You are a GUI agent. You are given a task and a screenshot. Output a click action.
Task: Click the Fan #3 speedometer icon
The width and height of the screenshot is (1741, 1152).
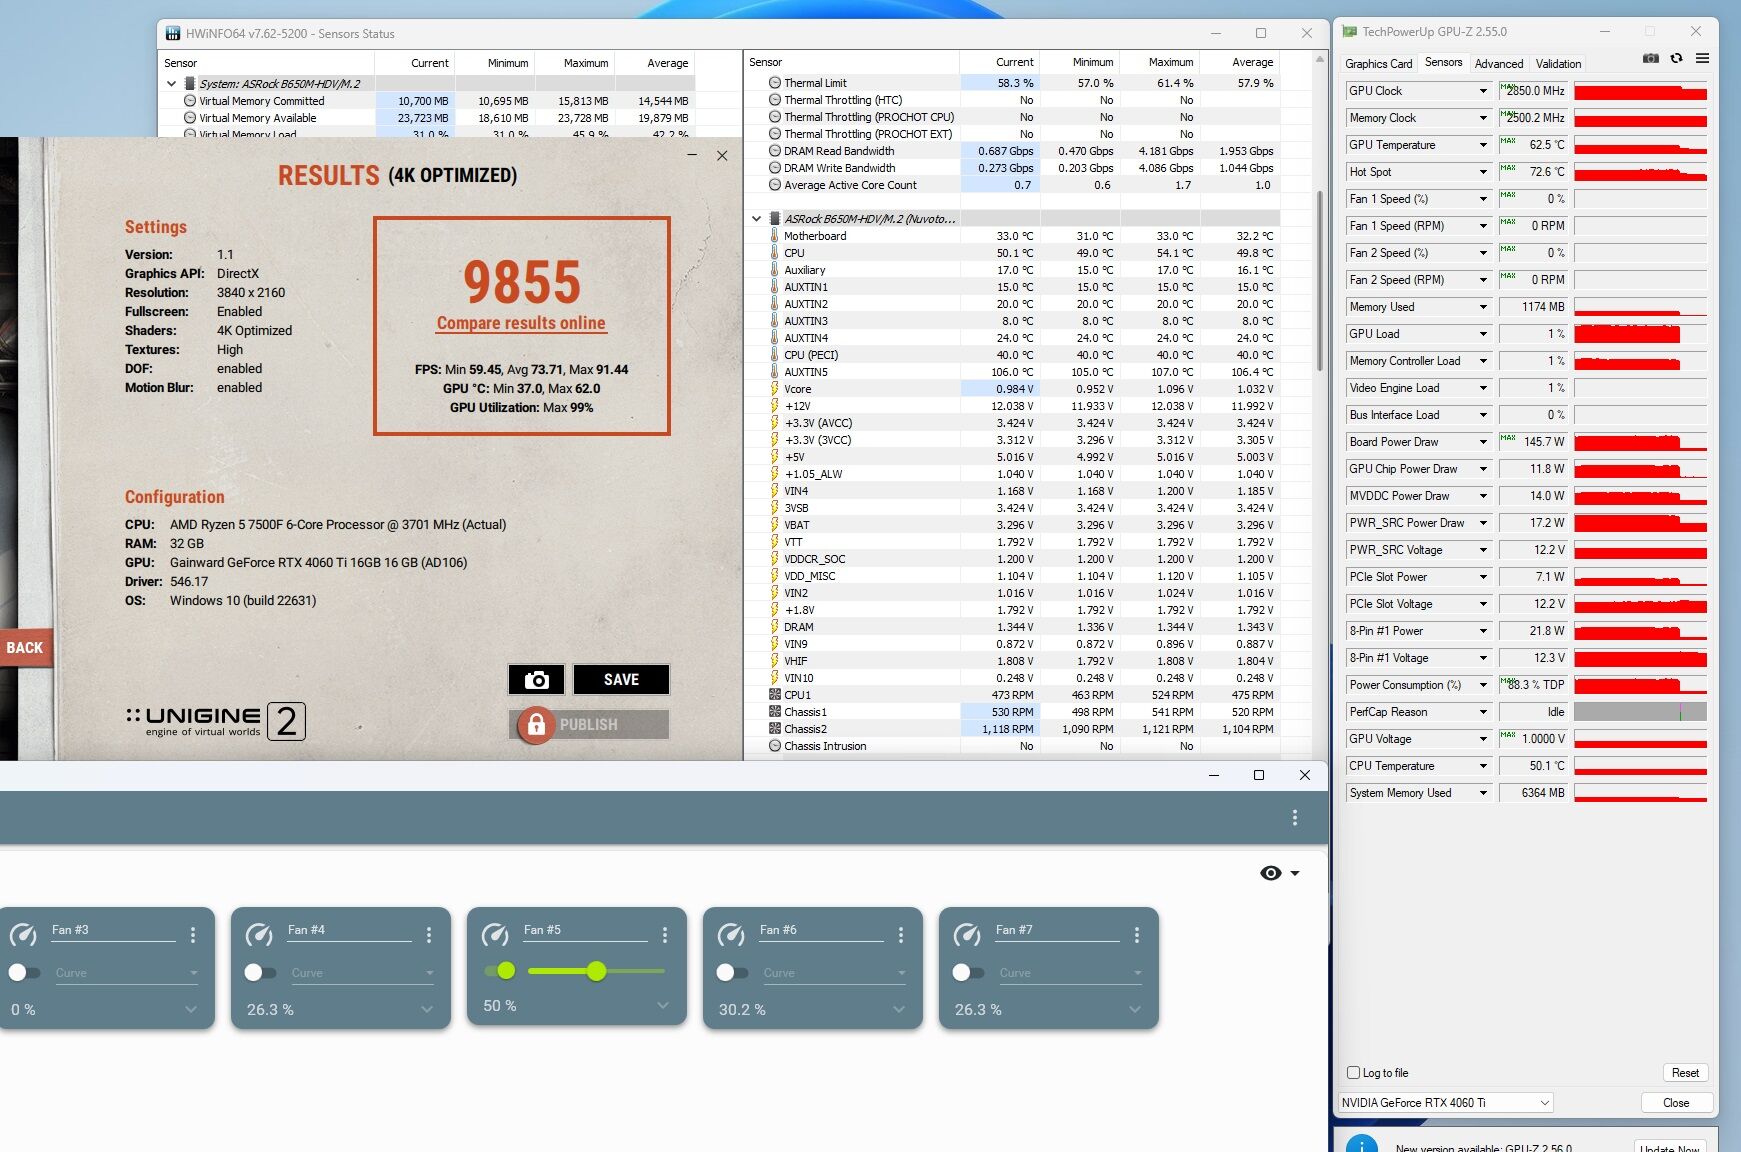pyautogui.click(x=23, y=935)
